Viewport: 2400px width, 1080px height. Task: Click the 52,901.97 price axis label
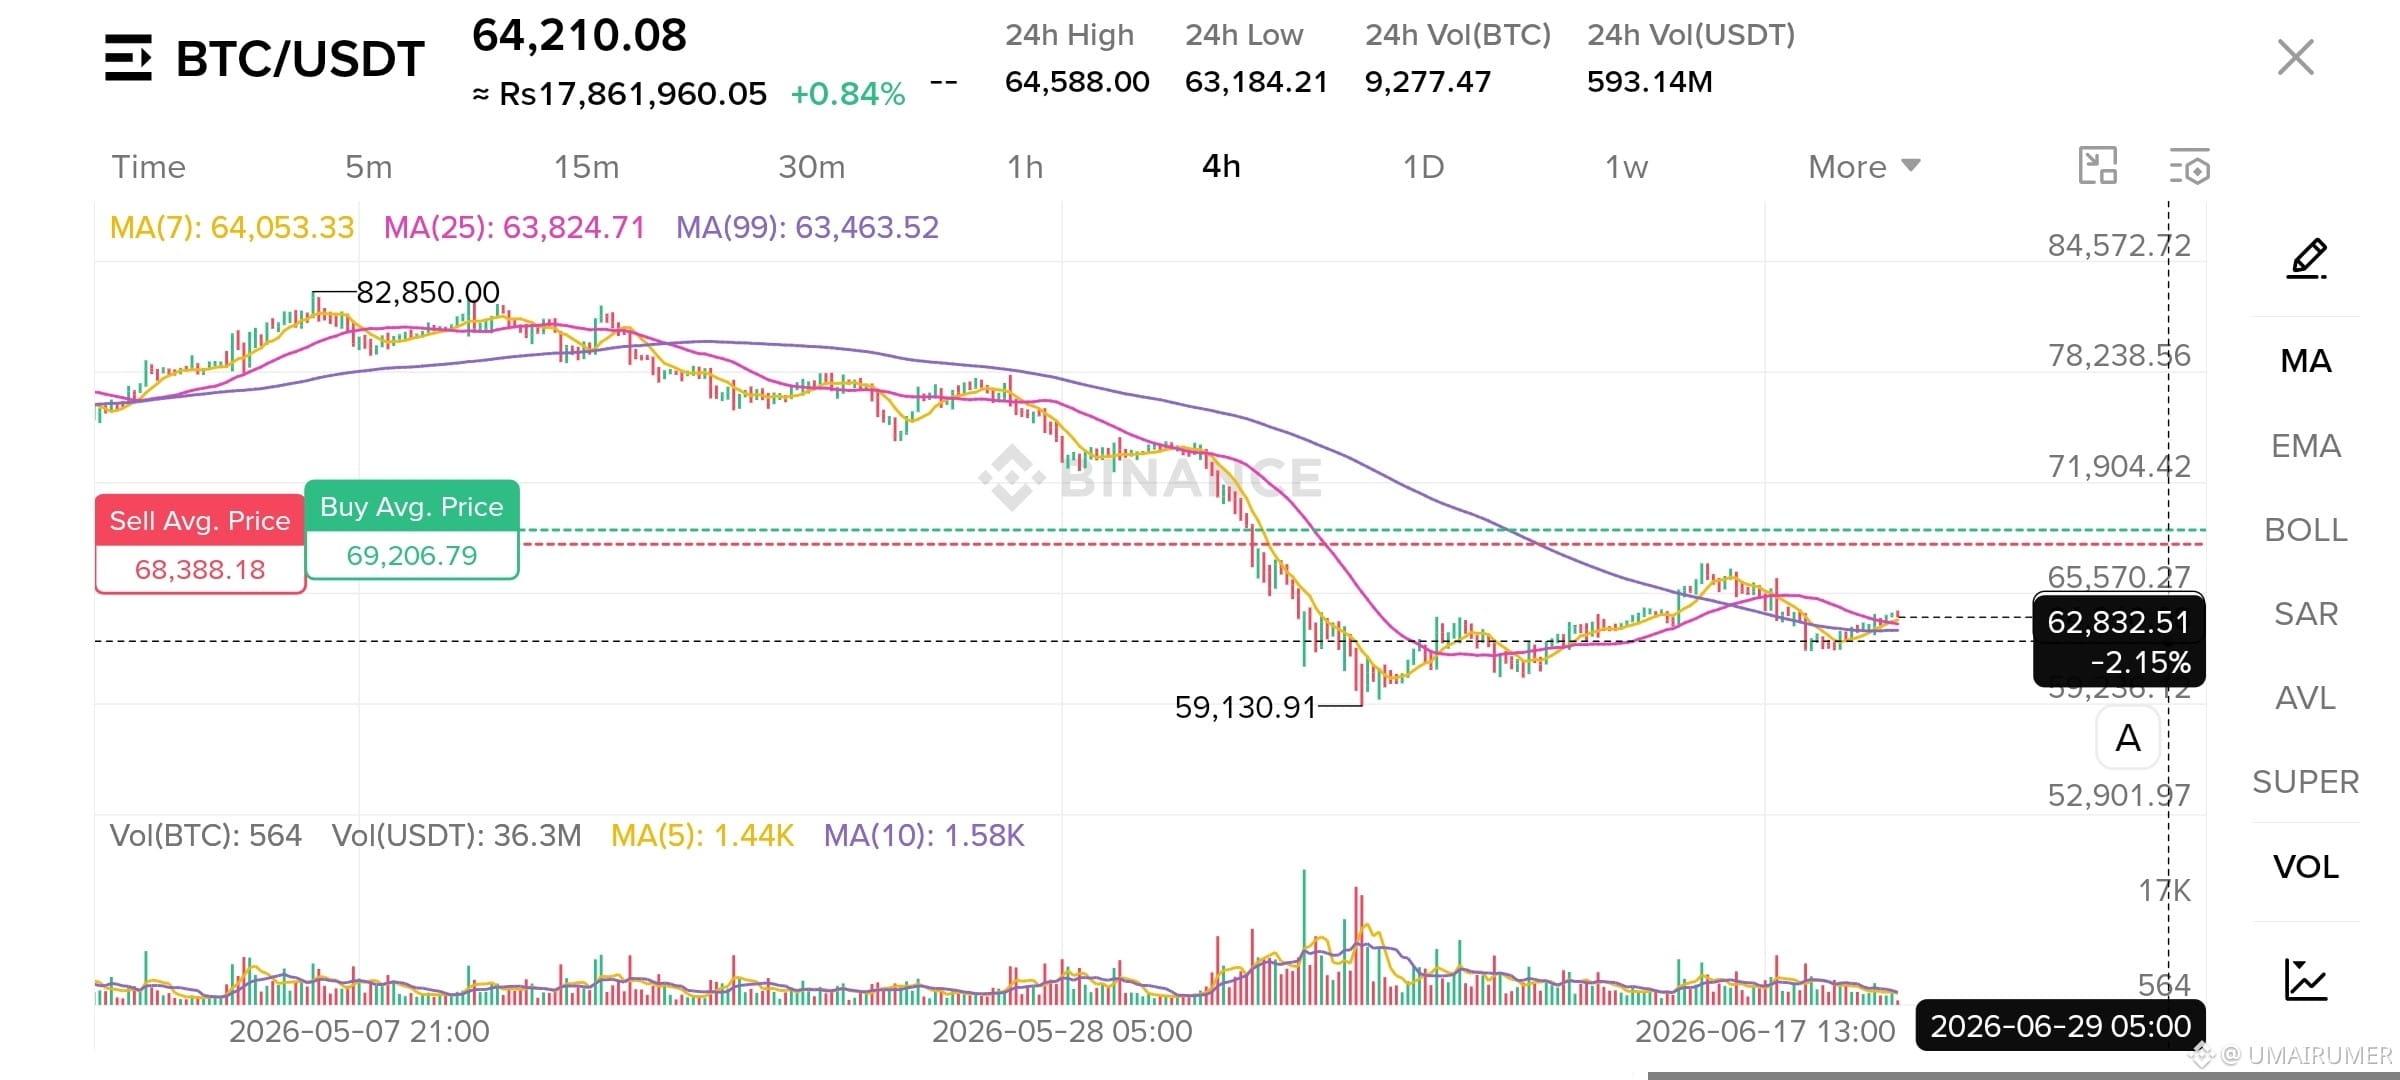(x=2119, y=795)
